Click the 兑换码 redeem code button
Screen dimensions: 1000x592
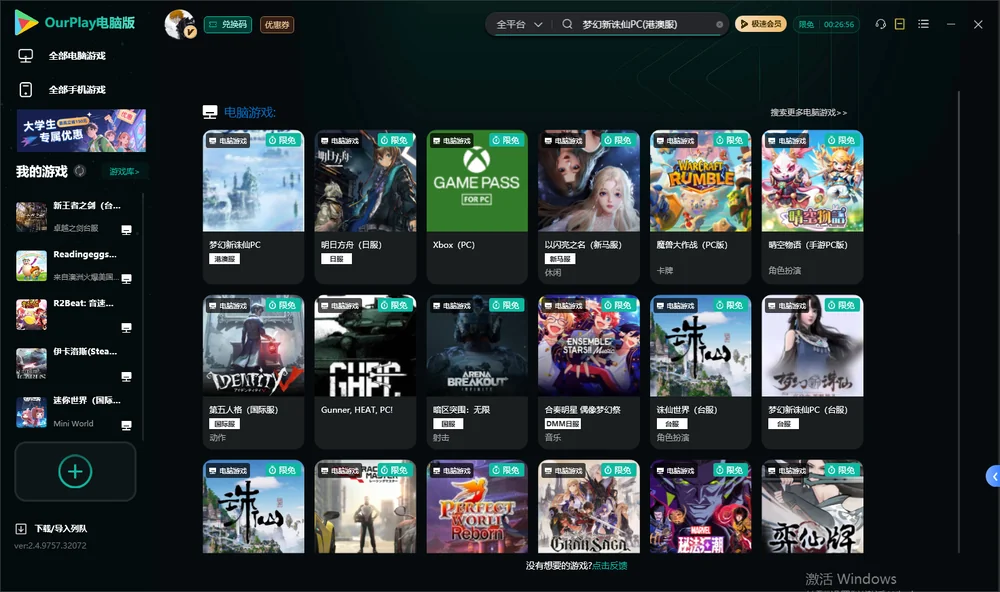(228, 25)
